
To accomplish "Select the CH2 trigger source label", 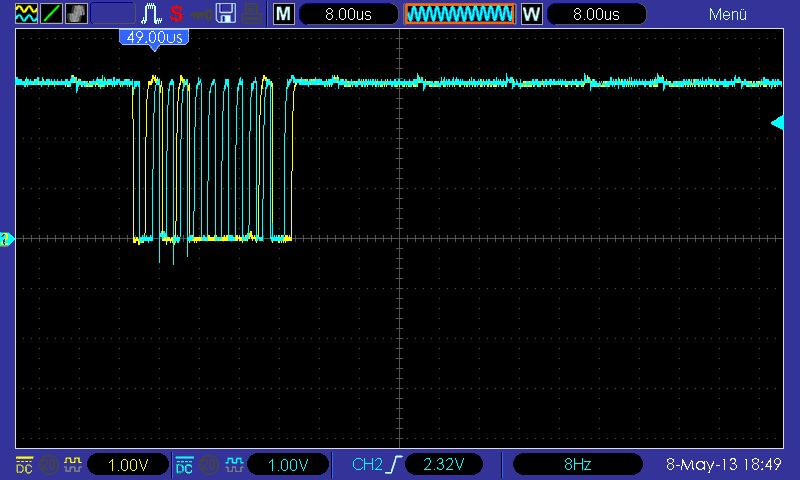I will (x=367, y=464).
